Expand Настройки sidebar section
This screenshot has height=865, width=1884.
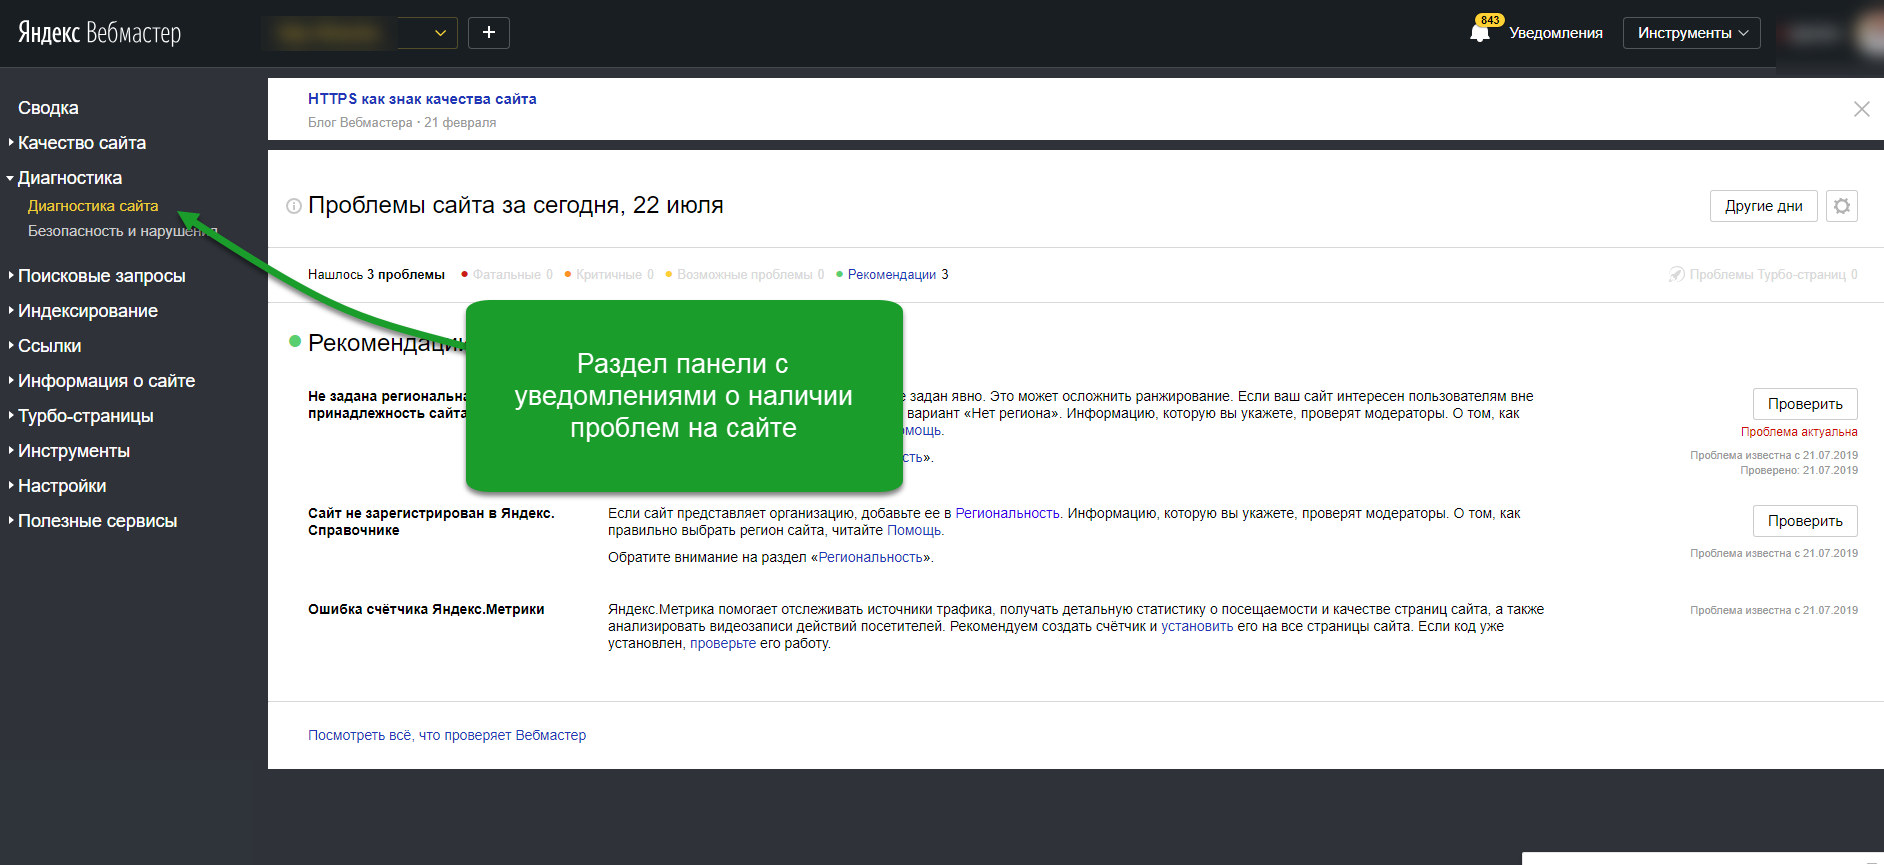click(57, 486)
